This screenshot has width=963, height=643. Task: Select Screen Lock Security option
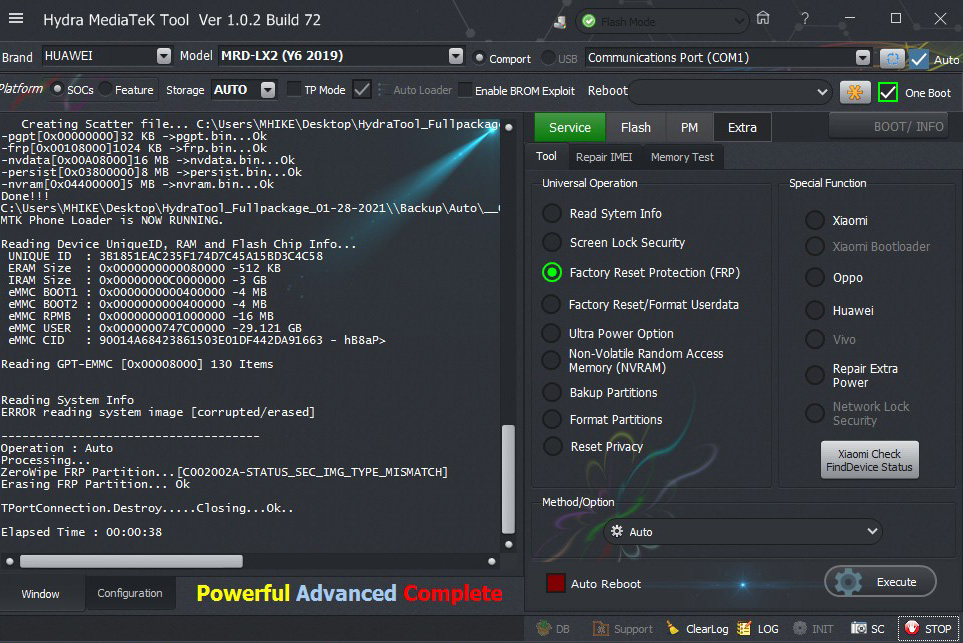coord(552,242)
